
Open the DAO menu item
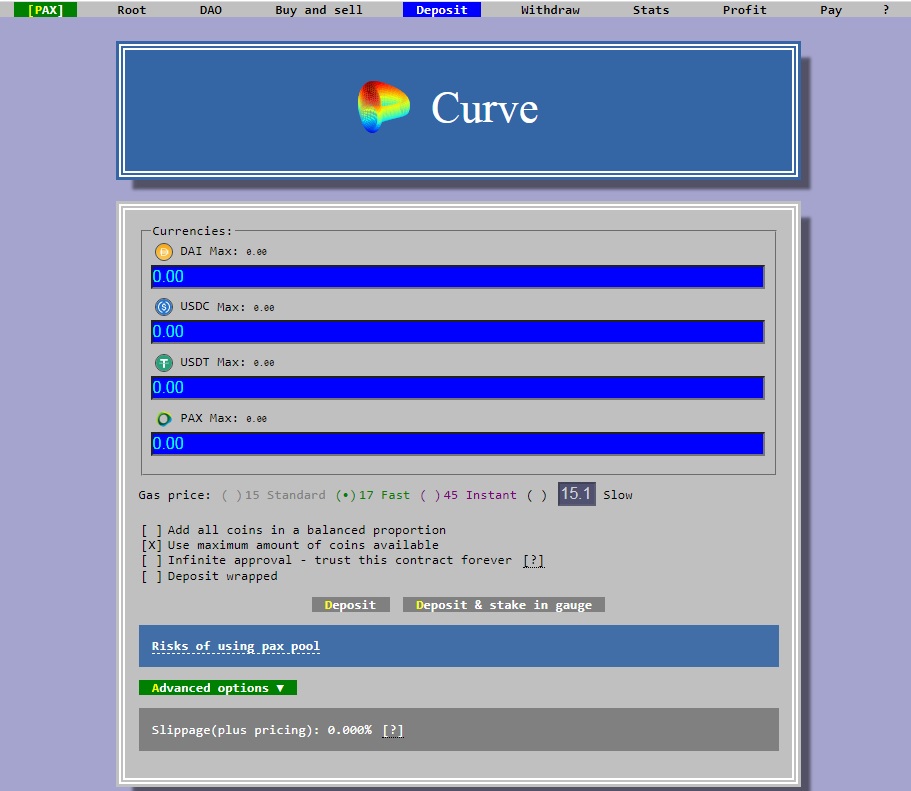point(210,10)
